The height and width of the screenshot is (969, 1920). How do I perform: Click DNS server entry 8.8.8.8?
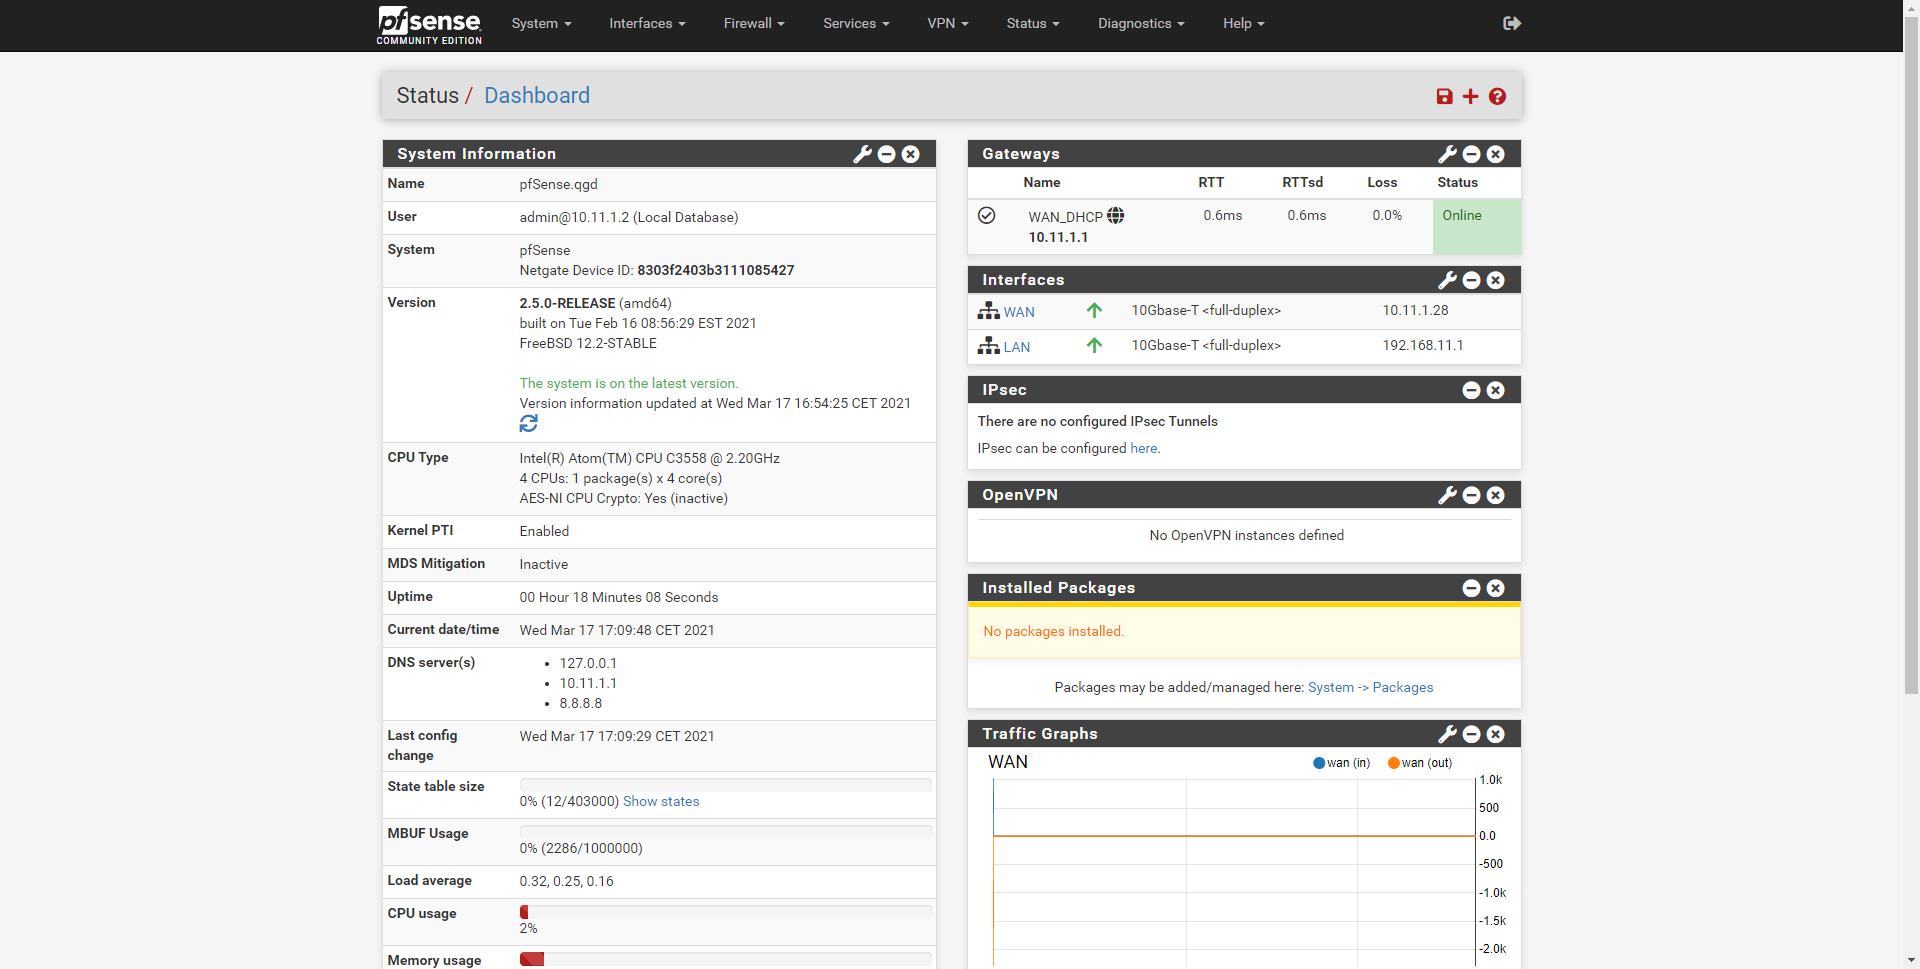point(581,703)
